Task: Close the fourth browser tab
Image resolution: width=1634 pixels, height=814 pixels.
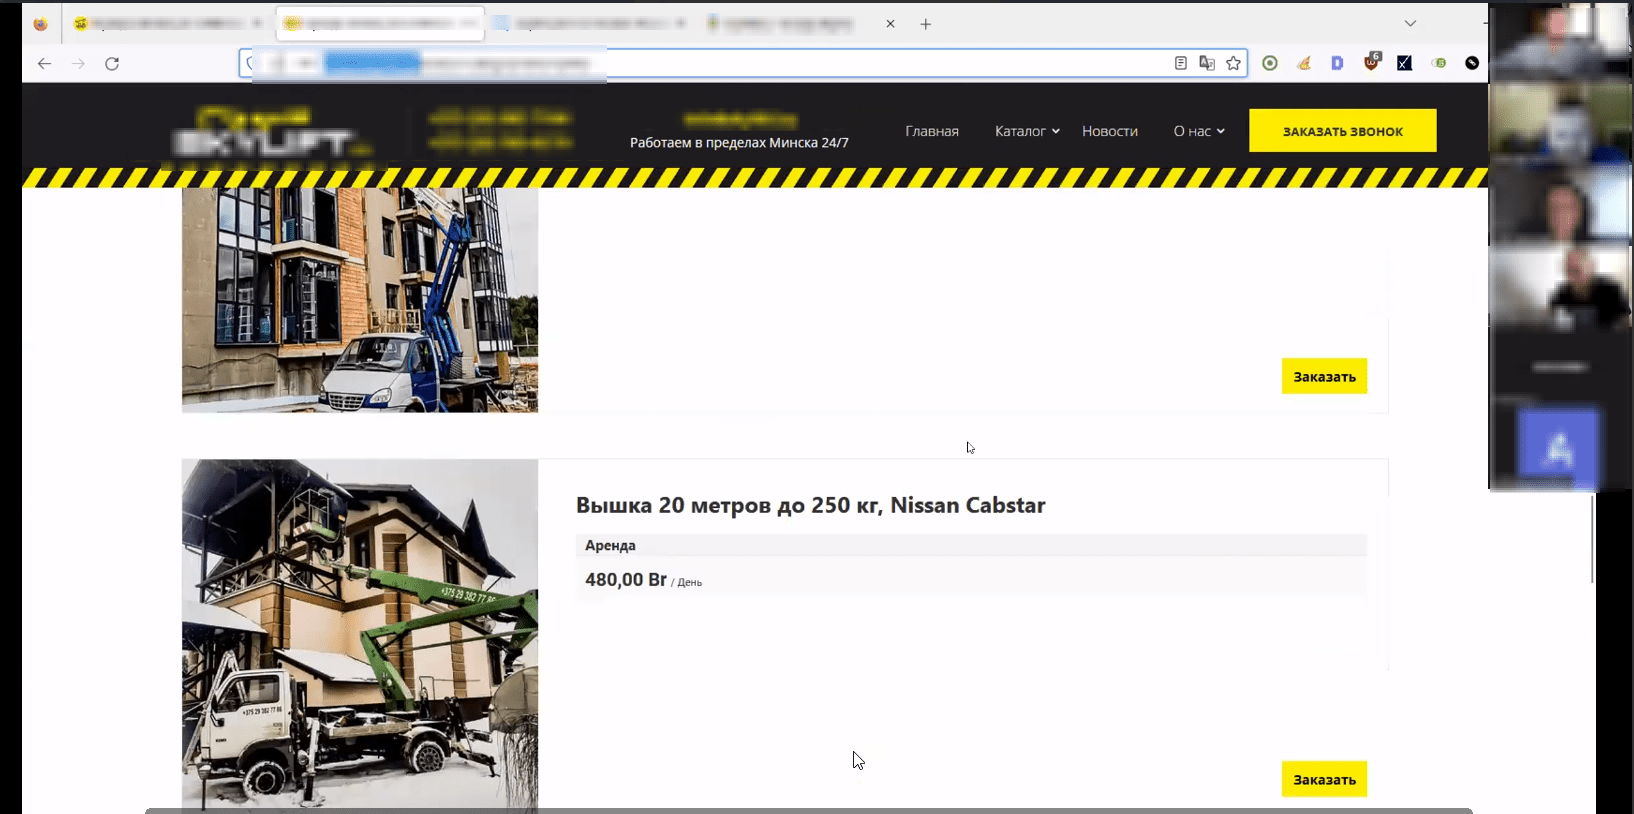Action: [x=890, y=23]
